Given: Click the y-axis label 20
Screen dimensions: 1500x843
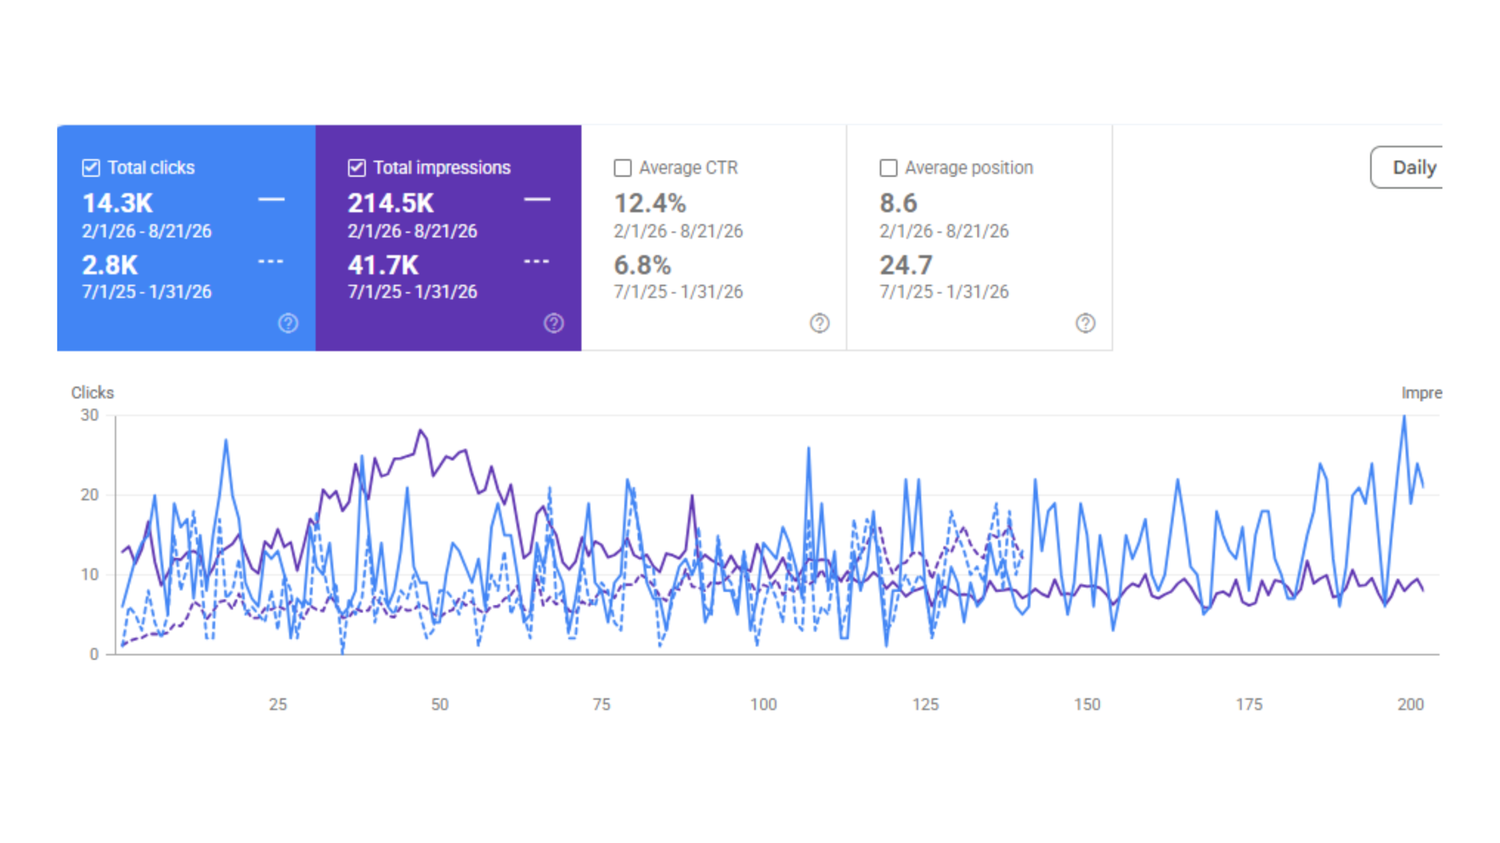Looking at the screenshot, I should [x=90, y=495].
